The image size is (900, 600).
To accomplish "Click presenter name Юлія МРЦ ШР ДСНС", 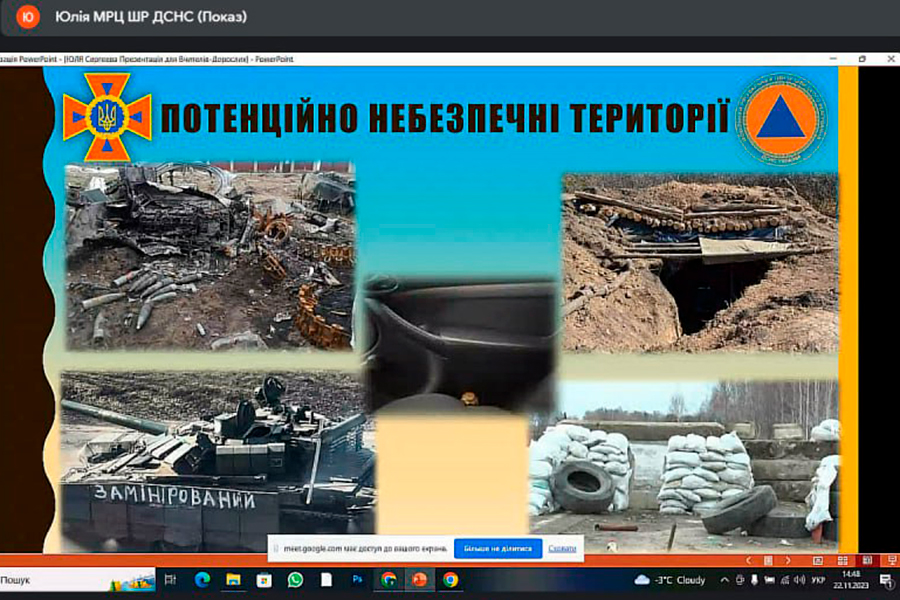I will pos(151,17).
